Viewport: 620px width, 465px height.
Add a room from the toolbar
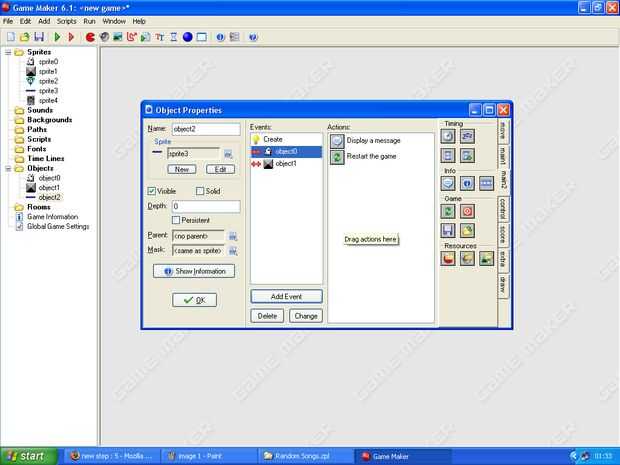click(202, 37)
